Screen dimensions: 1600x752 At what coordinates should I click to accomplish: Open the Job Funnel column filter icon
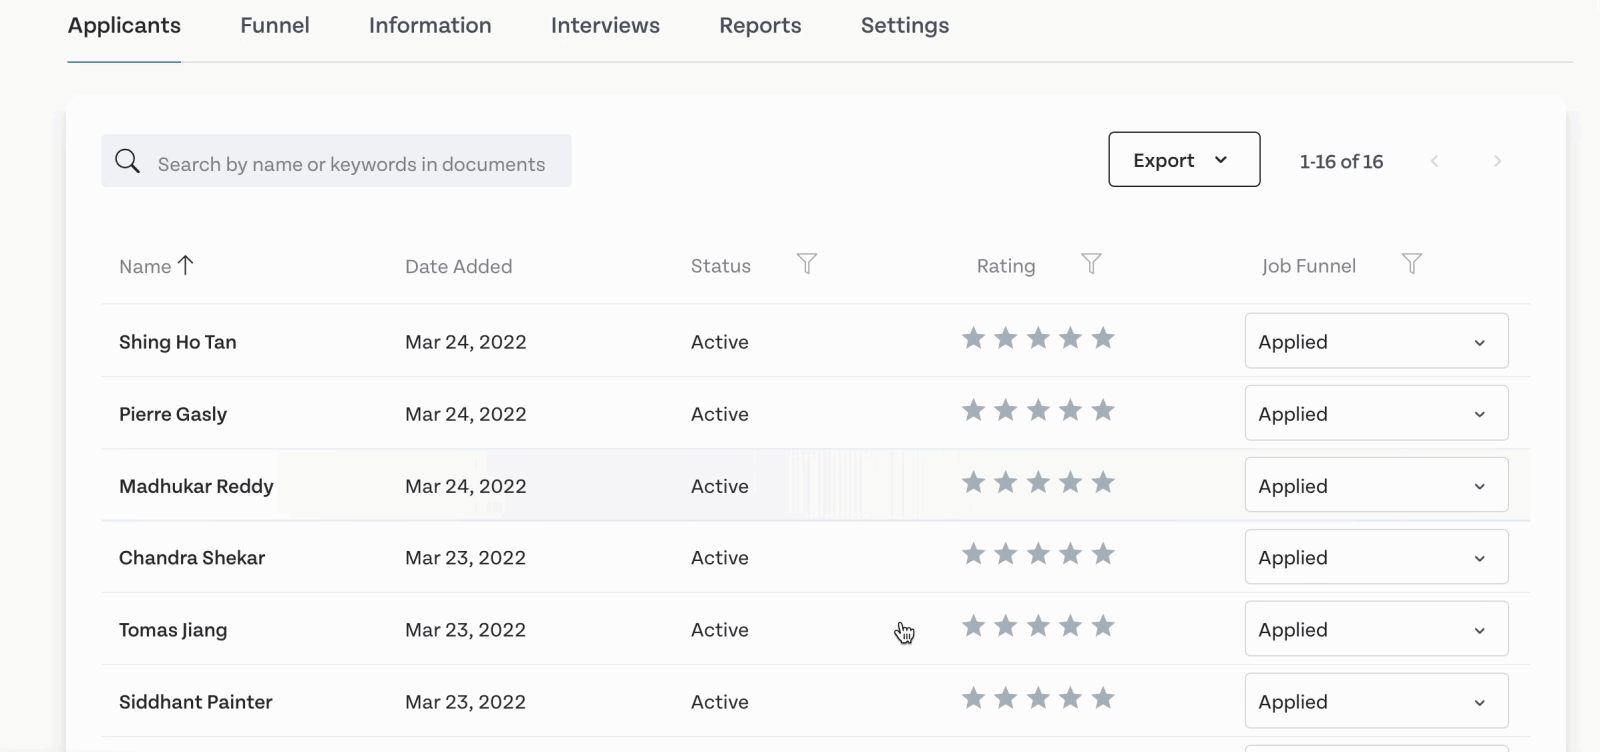click(1411, 264)
